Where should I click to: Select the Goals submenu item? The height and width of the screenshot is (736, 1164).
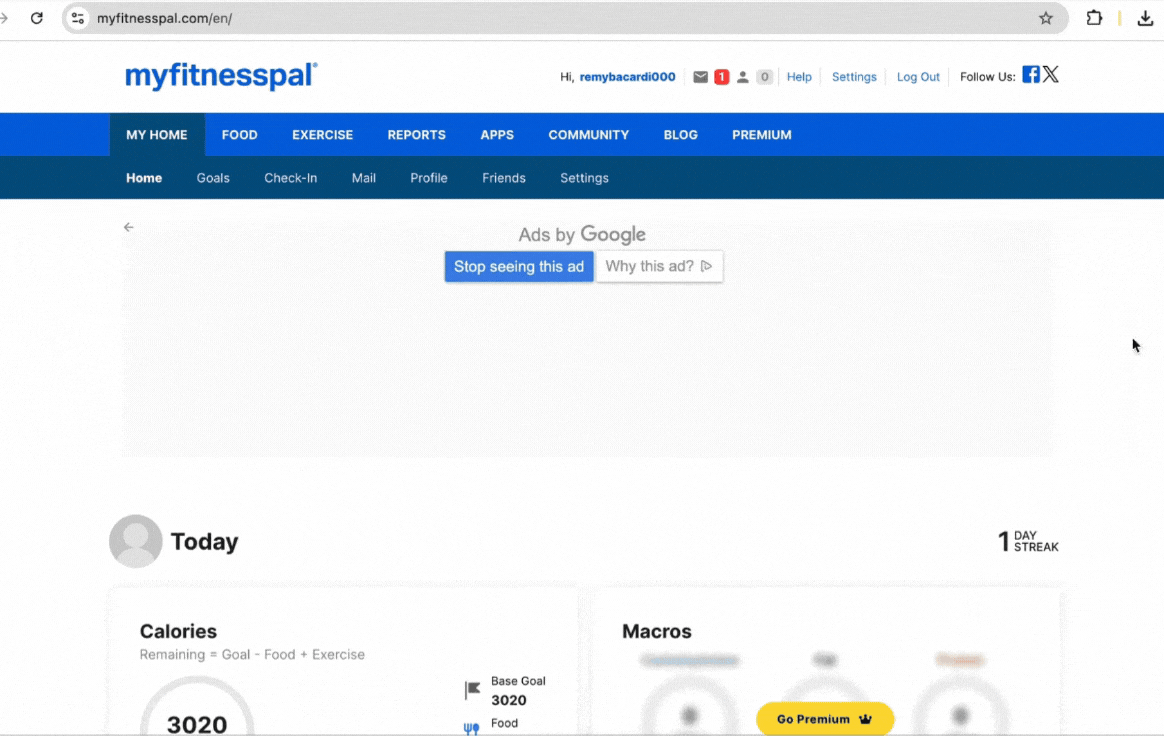click(213, 178)
